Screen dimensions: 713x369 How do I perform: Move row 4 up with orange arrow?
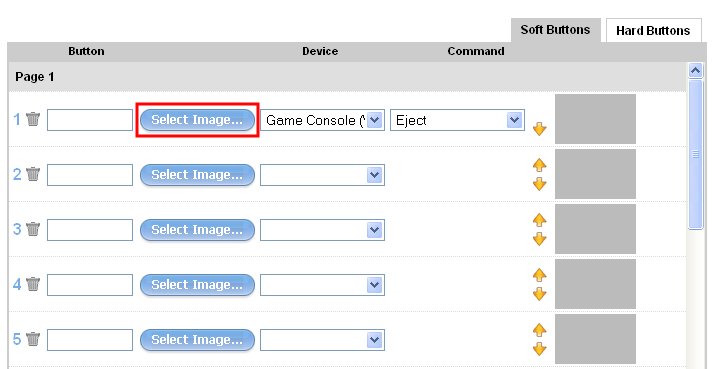(539, 275)
